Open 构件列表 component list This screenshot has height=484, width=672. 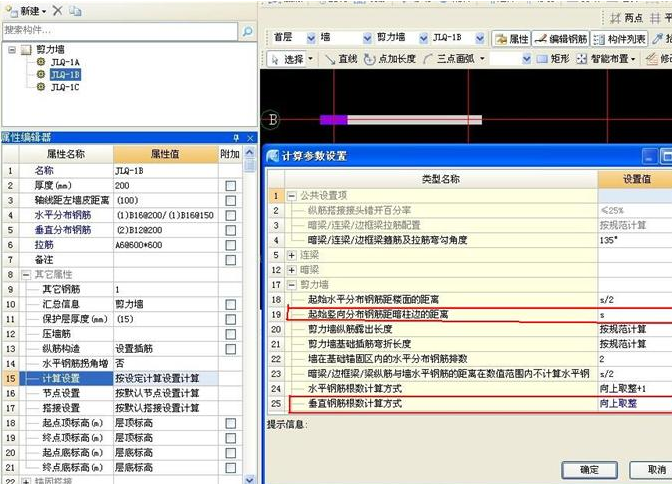pyautogui.click(x=620, y=38)
